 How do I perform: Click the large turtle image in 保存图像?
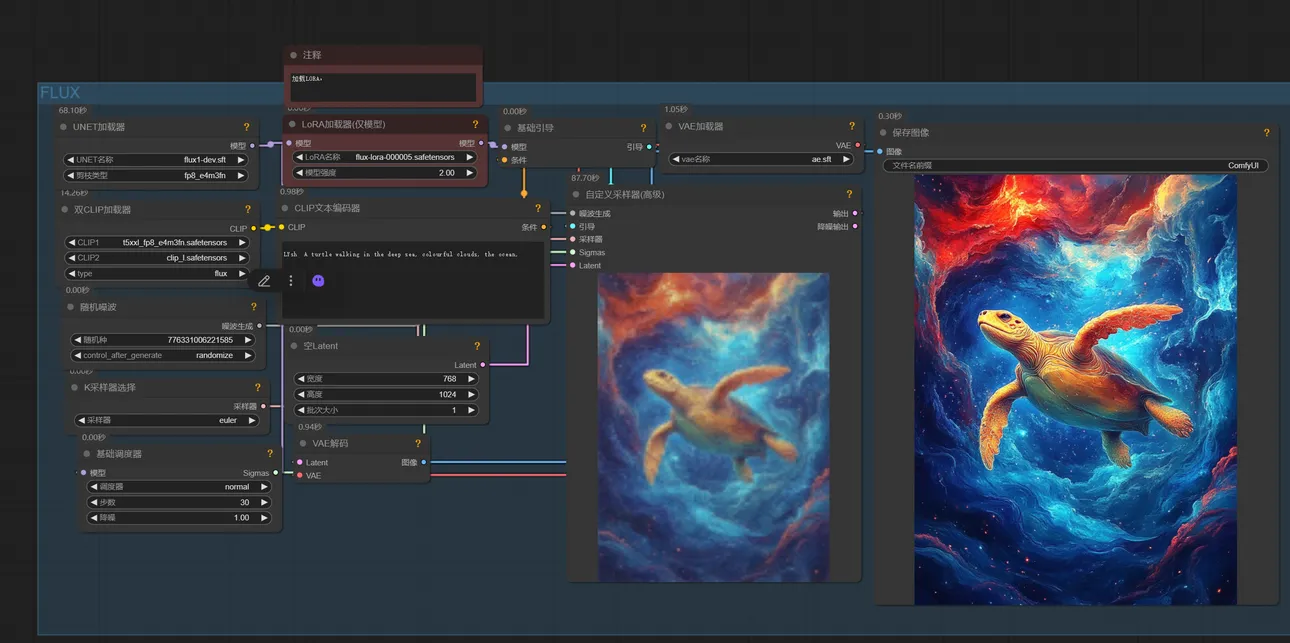[x=1075, y=390]
